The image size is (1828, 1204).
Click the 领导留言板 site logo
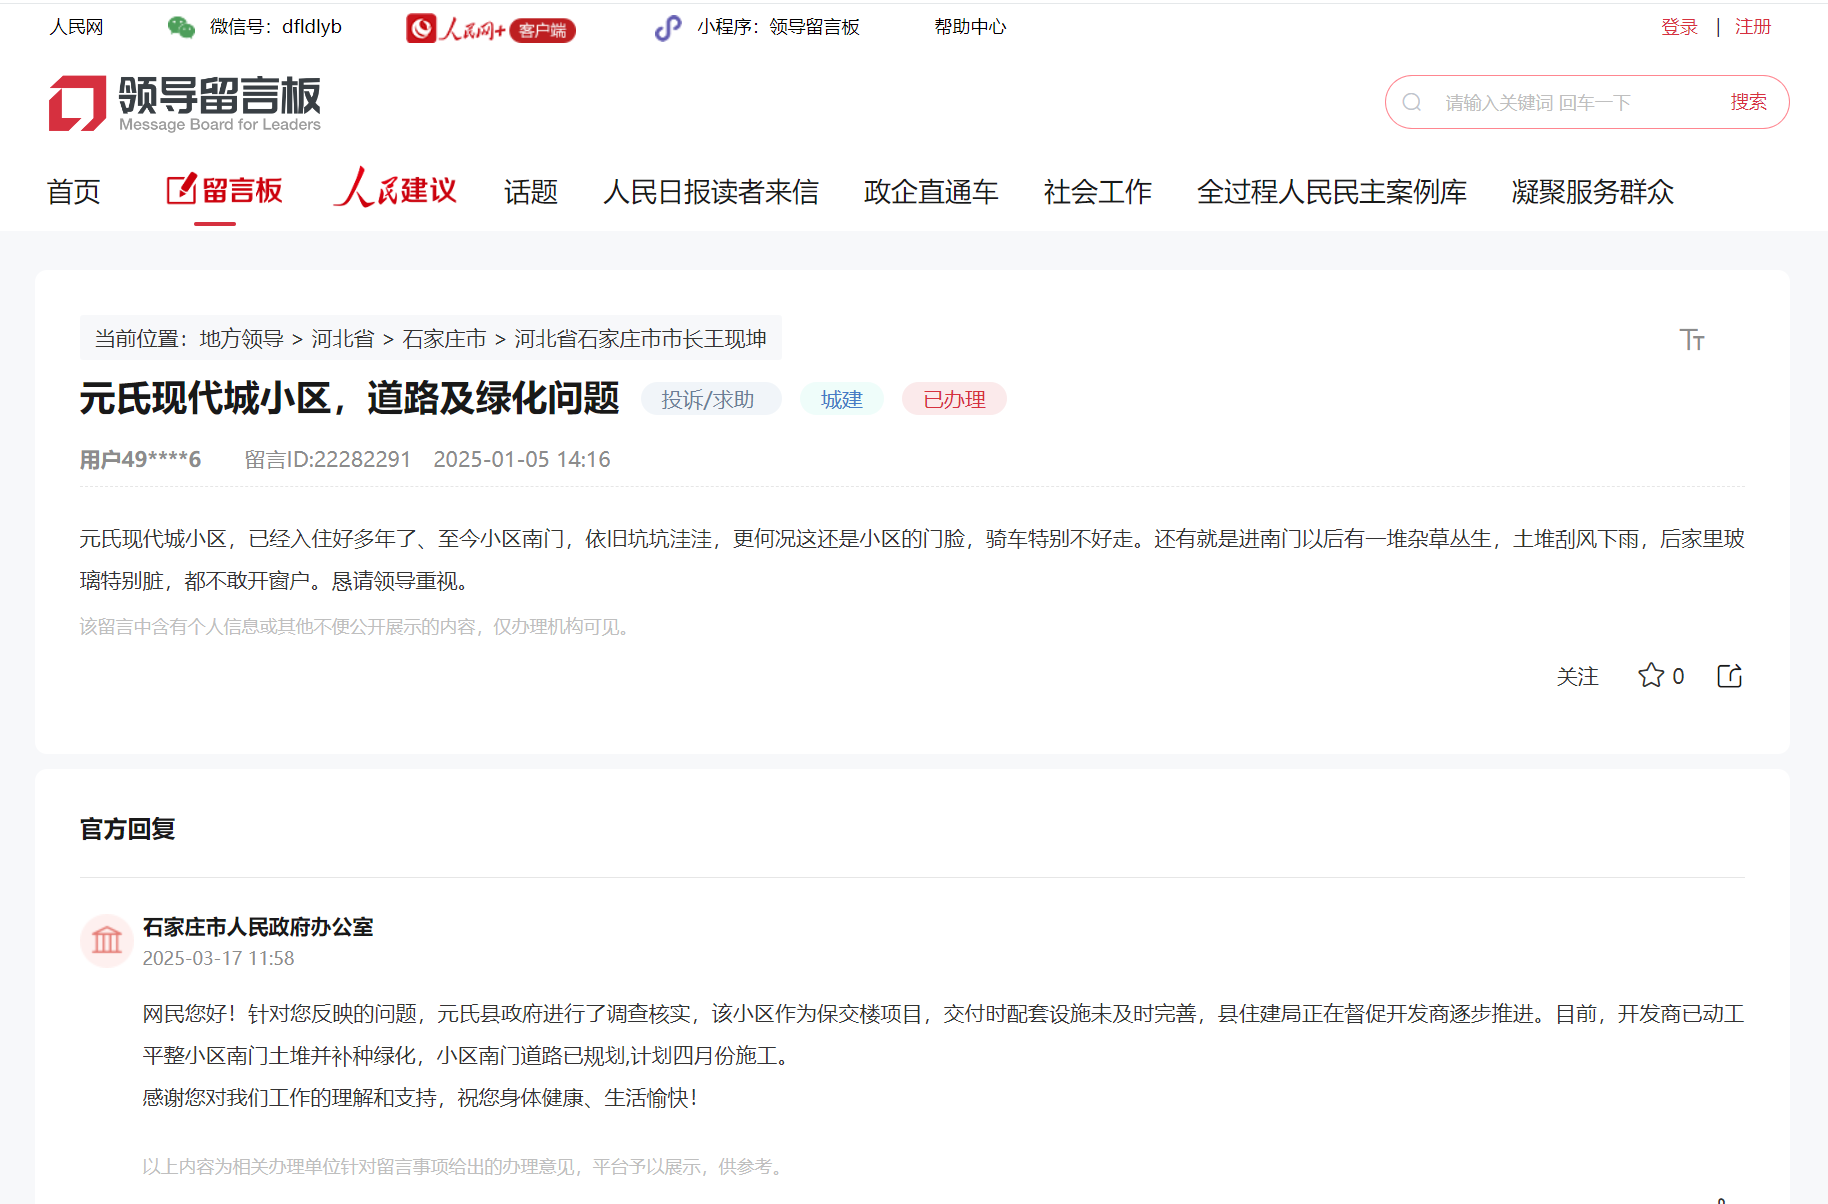185,103
